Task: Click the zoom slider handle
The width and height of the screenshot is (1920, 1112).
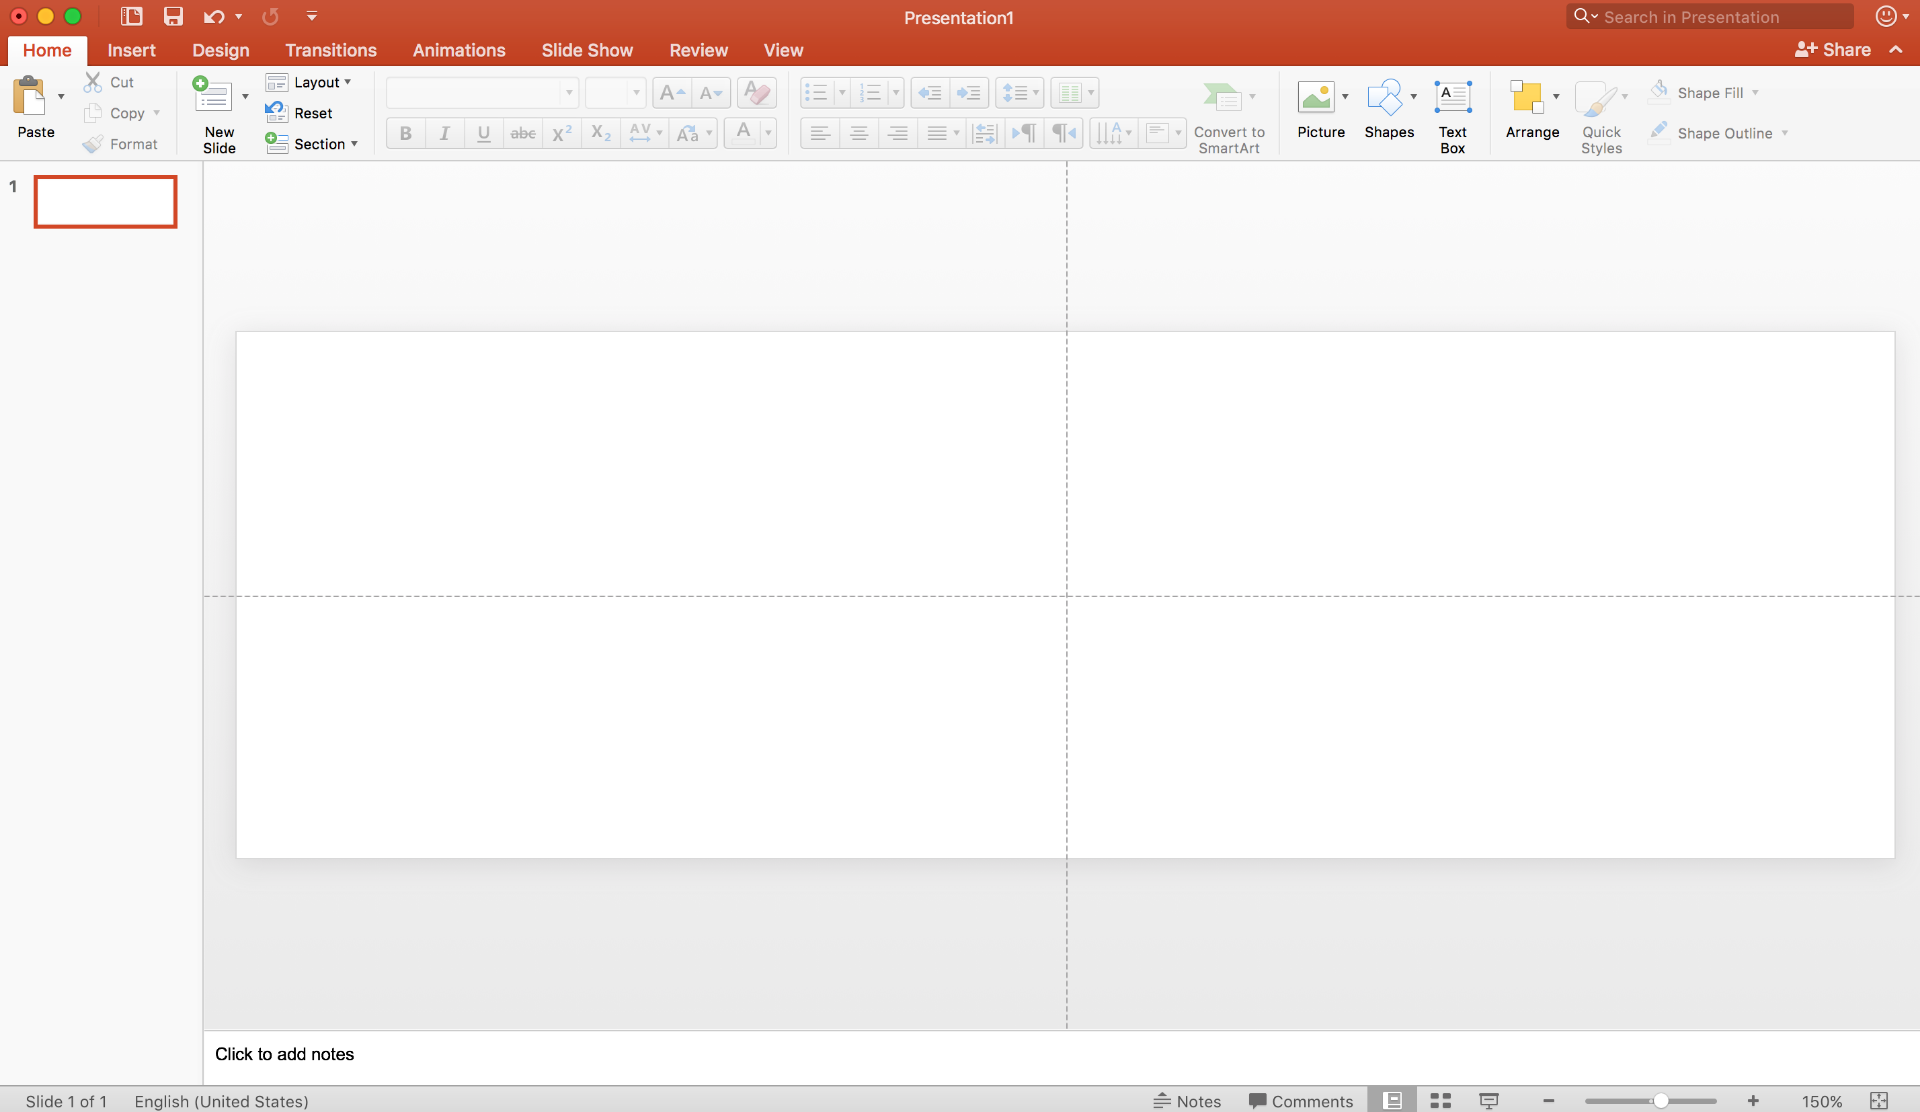Action: pyautogui.click(x=1660, y=1100)
